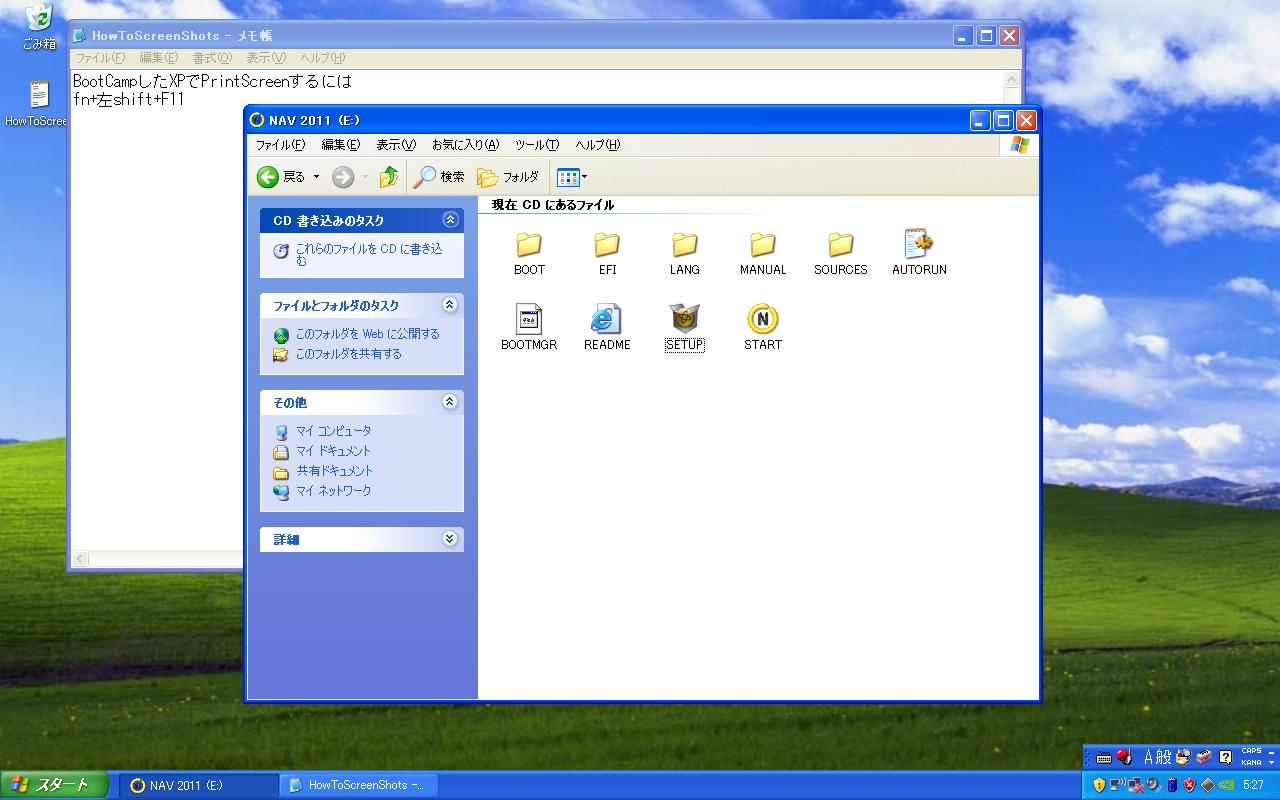Collapse the その他 panel
The width and height of the screenshot is (1280, 800).
click(450, 401)
